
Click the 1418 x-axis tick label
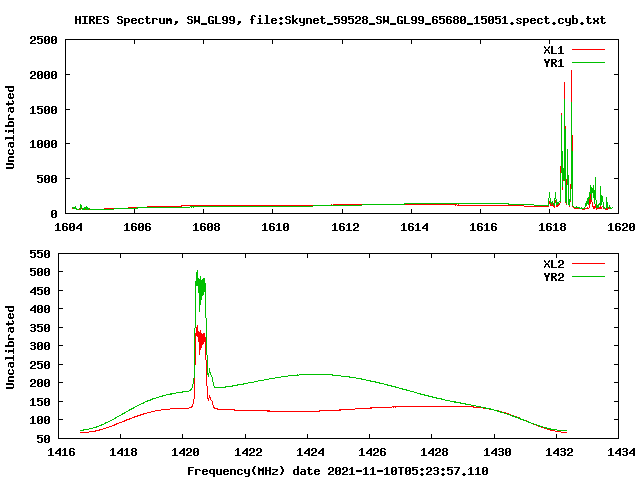click(123, 452)
